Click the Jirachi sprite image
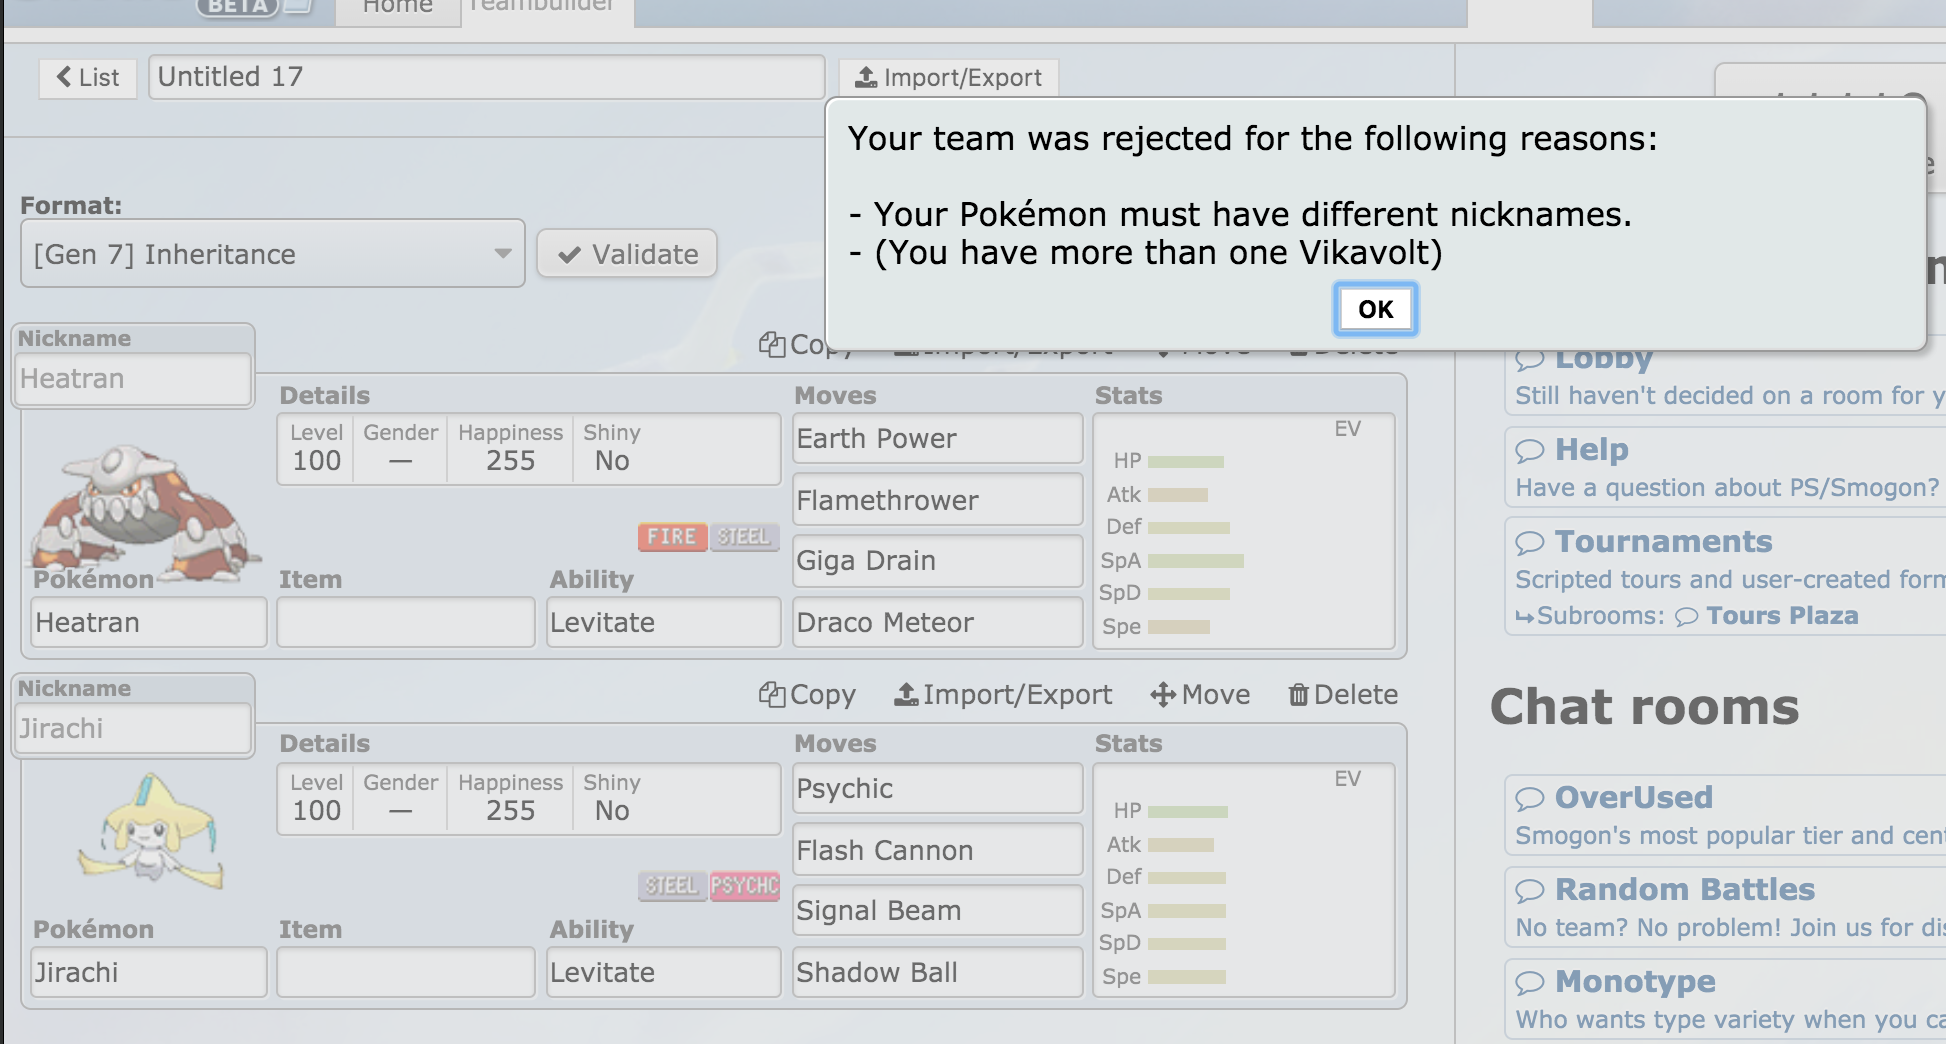Viewport: 1946px width, 1044px height. tap(150, 830)
